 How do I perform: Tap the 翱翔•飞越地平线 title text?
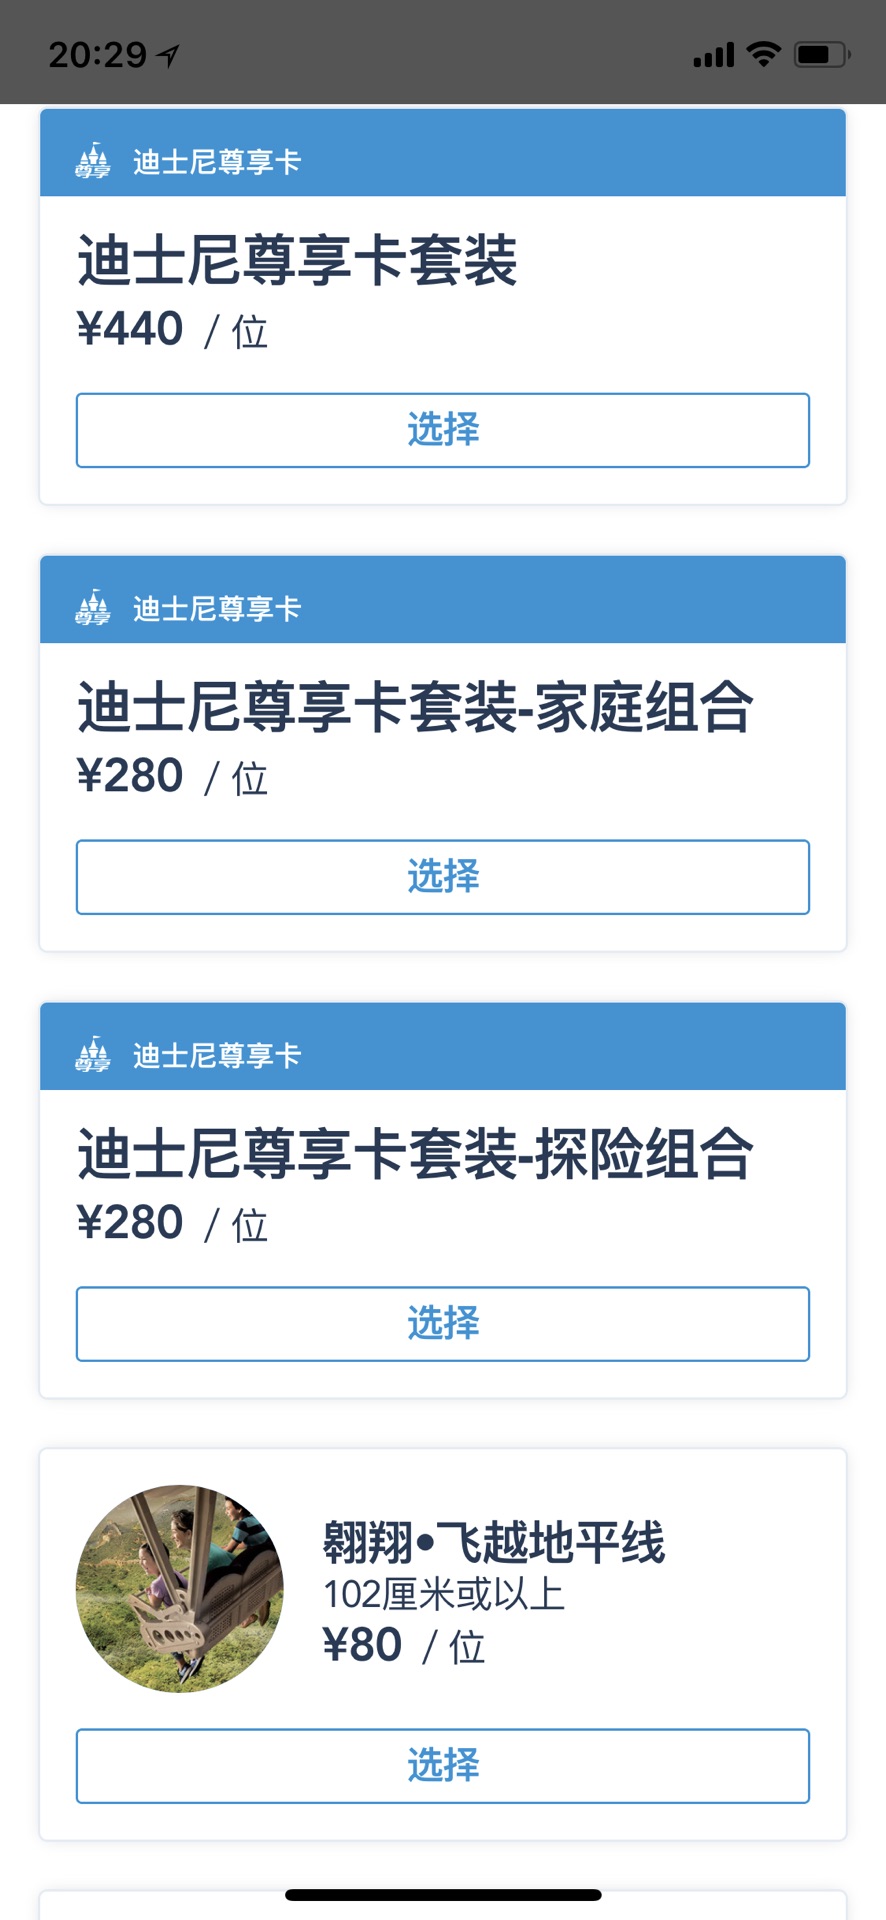coord(493,1542)
